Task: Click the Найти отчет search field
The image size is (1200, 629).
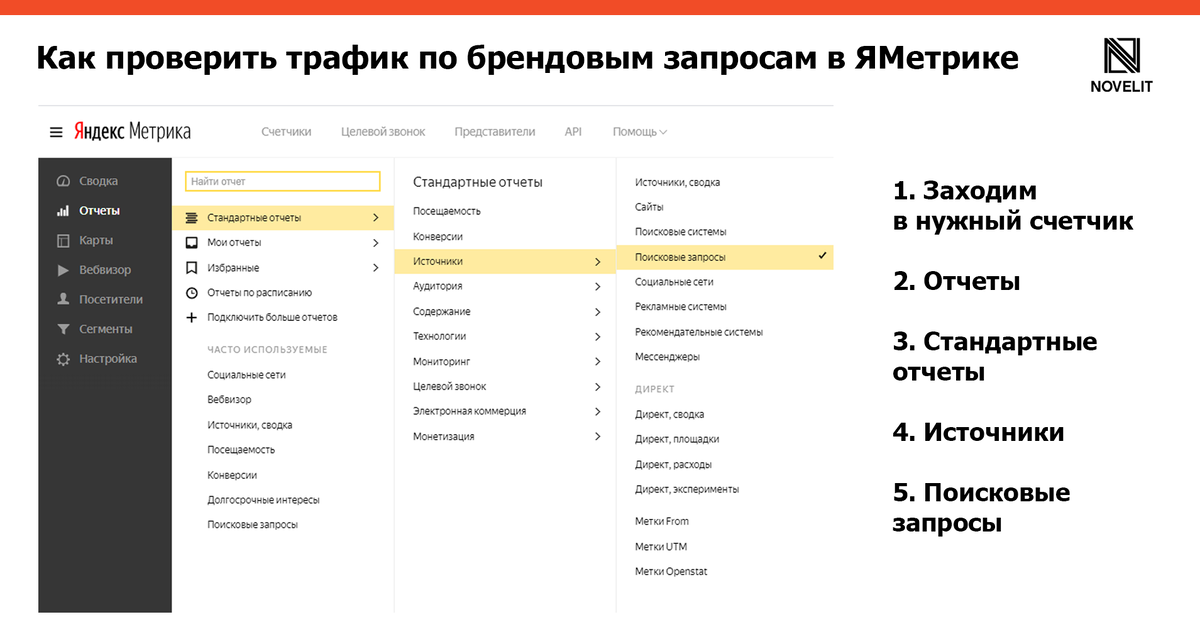Action: click(282, 181)
